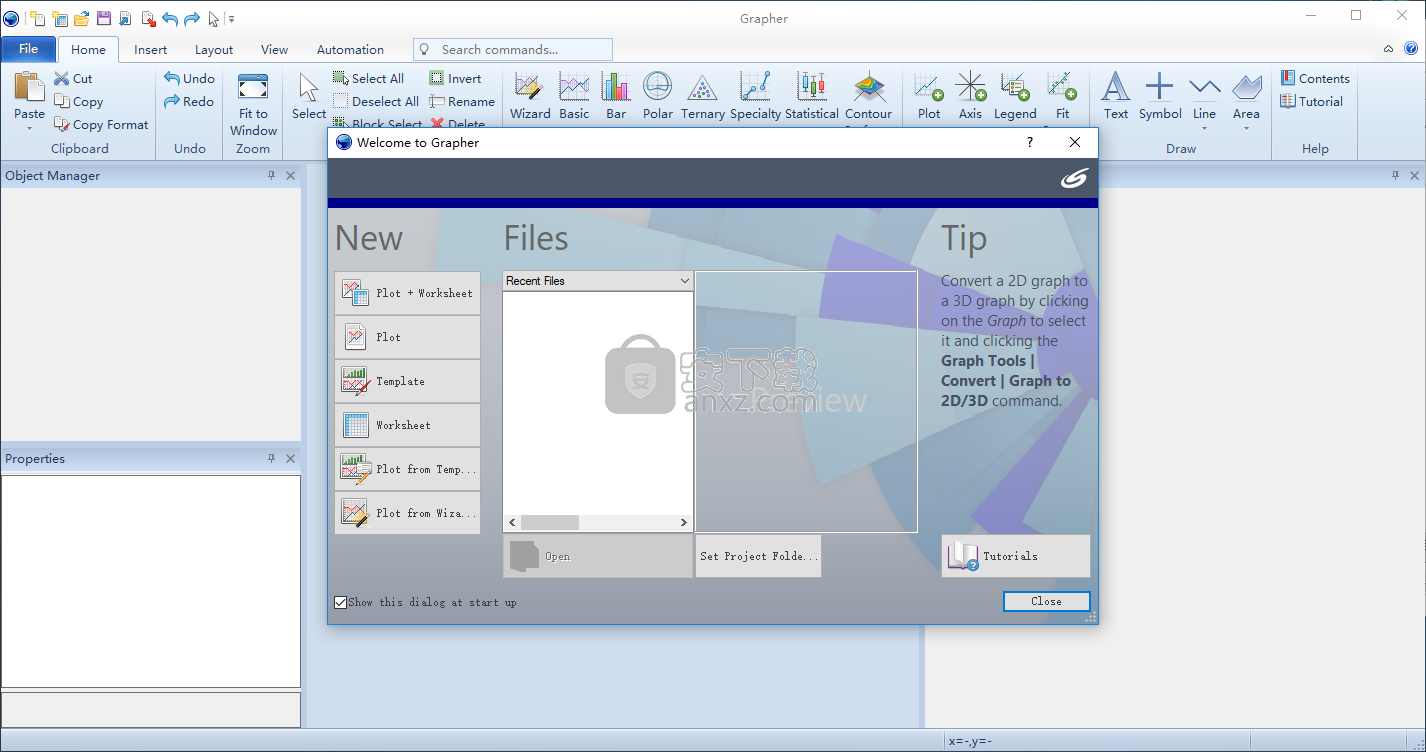Open the Specialty plot icon
Viewport: 1426px width, 752px height.
pyautogui.click(x=755, y=87)
